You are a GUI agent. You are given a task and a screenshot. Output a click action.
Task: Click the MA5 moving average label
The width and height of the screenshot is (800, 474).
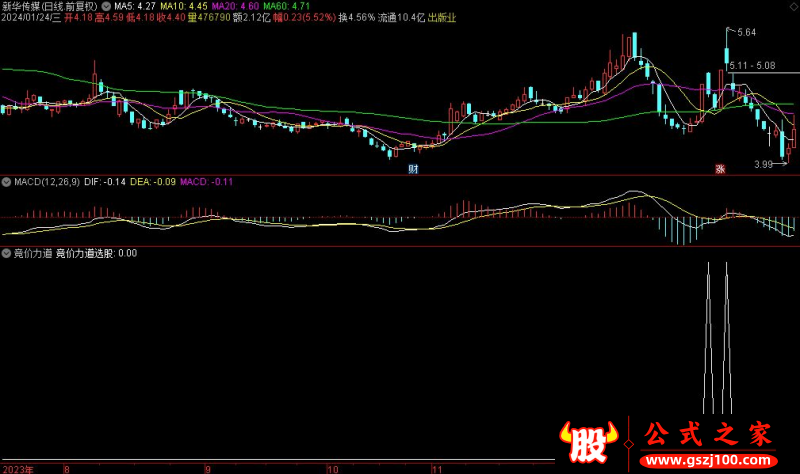pyautogui.click(x=140, y=5)
